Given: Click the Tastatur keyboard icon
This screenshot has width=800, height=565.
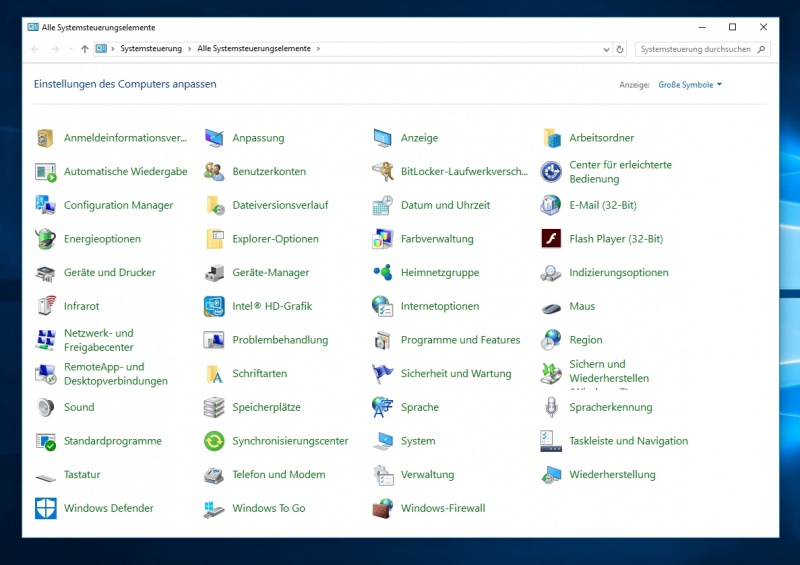Looking at the screenshot, I should pos(45,478).
